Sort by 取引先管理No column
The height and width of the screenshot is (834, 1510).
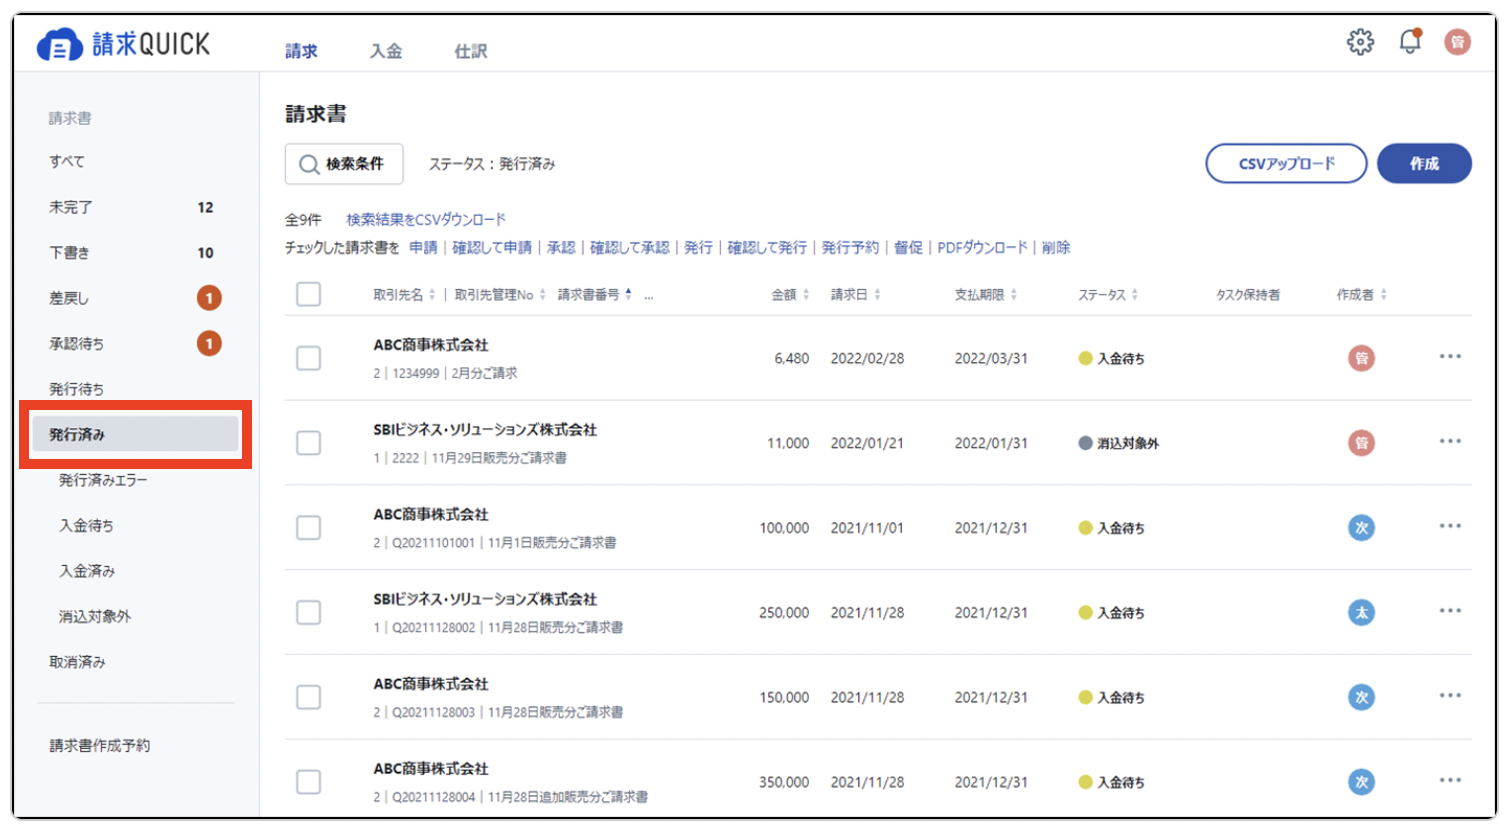click(x=500, y=295)
